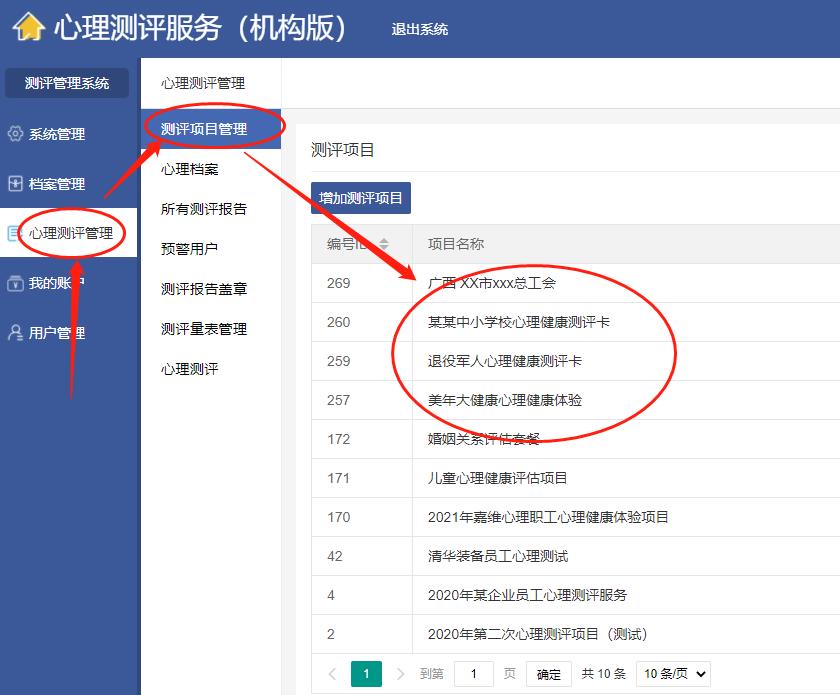Image resolution: width=840 pixels, height=695 pixels.
Task: Click the page number input field
Action: pos(474,674)
